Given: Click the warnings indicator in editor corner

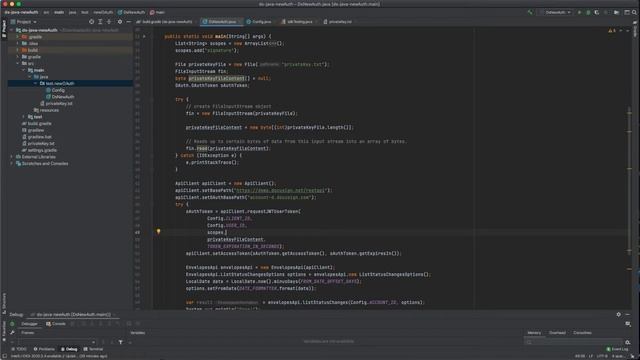Looking at the screenshot, I should pyautogui.click(x=612, y=30).
